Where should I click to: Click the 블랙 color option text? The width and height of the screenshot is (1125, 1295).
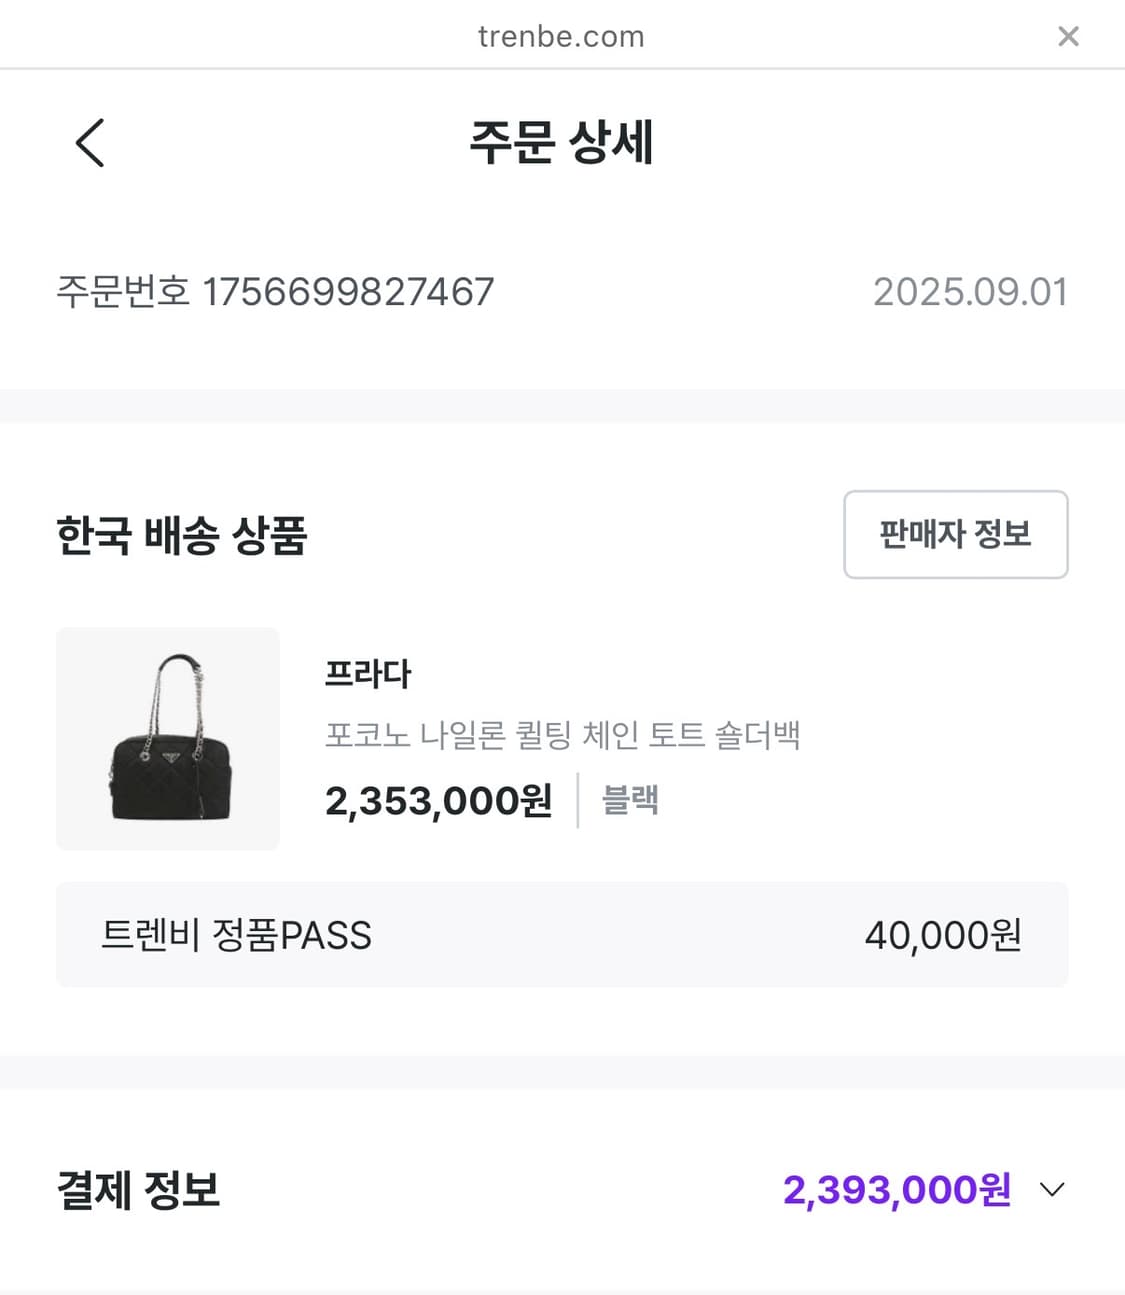point(630,801)
